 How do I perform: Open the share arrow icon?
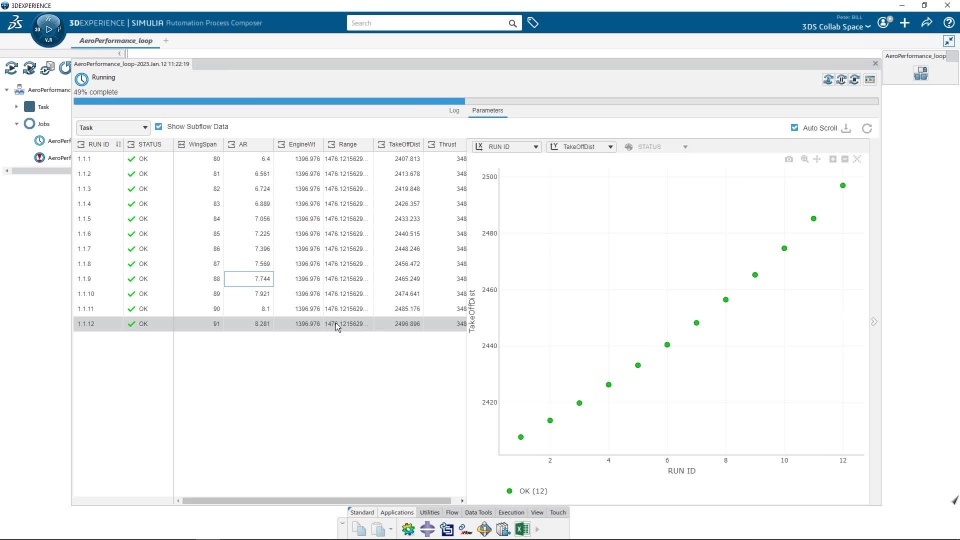926,23
